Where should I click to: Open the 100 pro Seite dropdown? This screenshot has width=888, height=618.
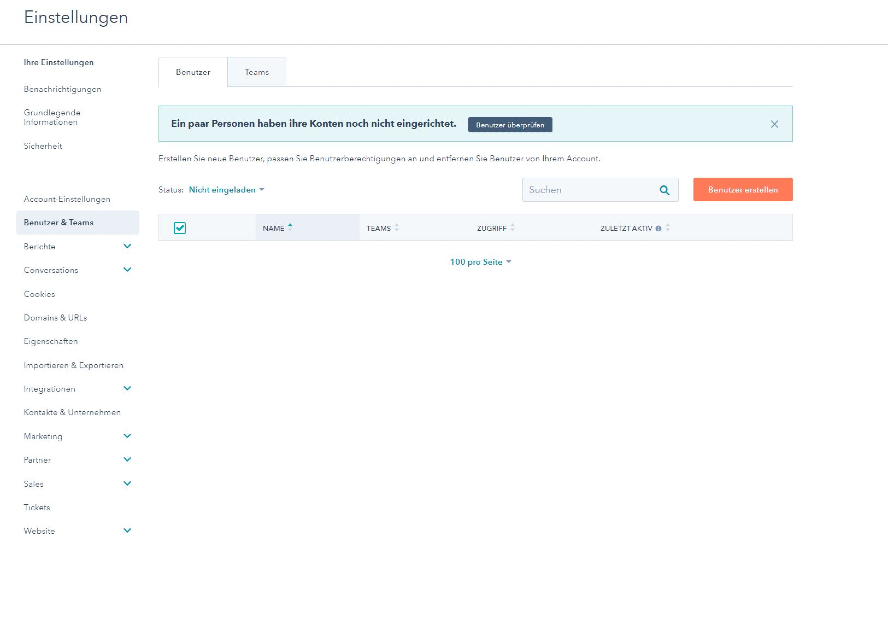click(x=480, y=262)
